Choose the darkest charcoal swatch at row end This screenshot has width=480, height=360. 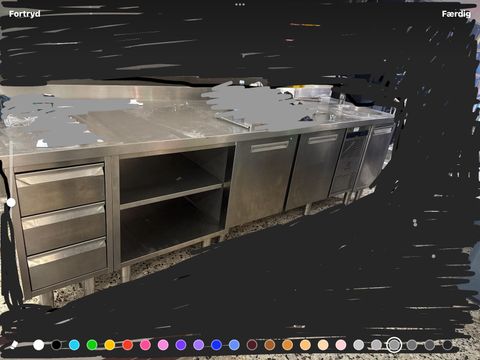click(x=447, y=345)
